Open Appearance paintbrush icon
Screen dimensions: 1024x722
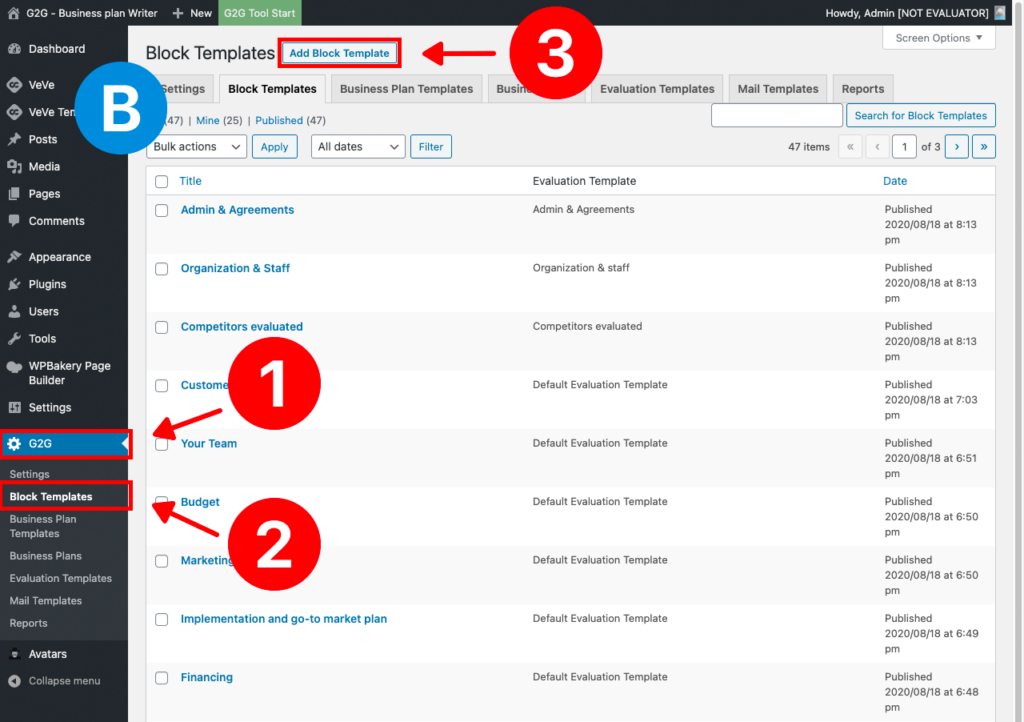click(14, 257)
